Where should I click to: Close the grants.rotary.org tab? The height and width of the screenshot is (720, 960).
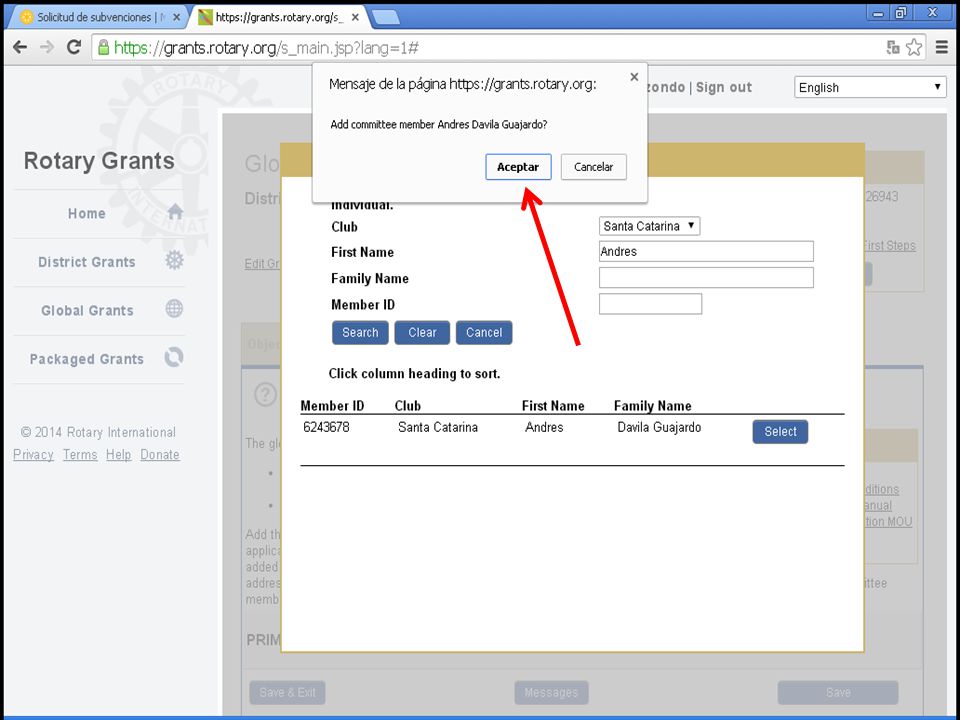click(355, 17)
